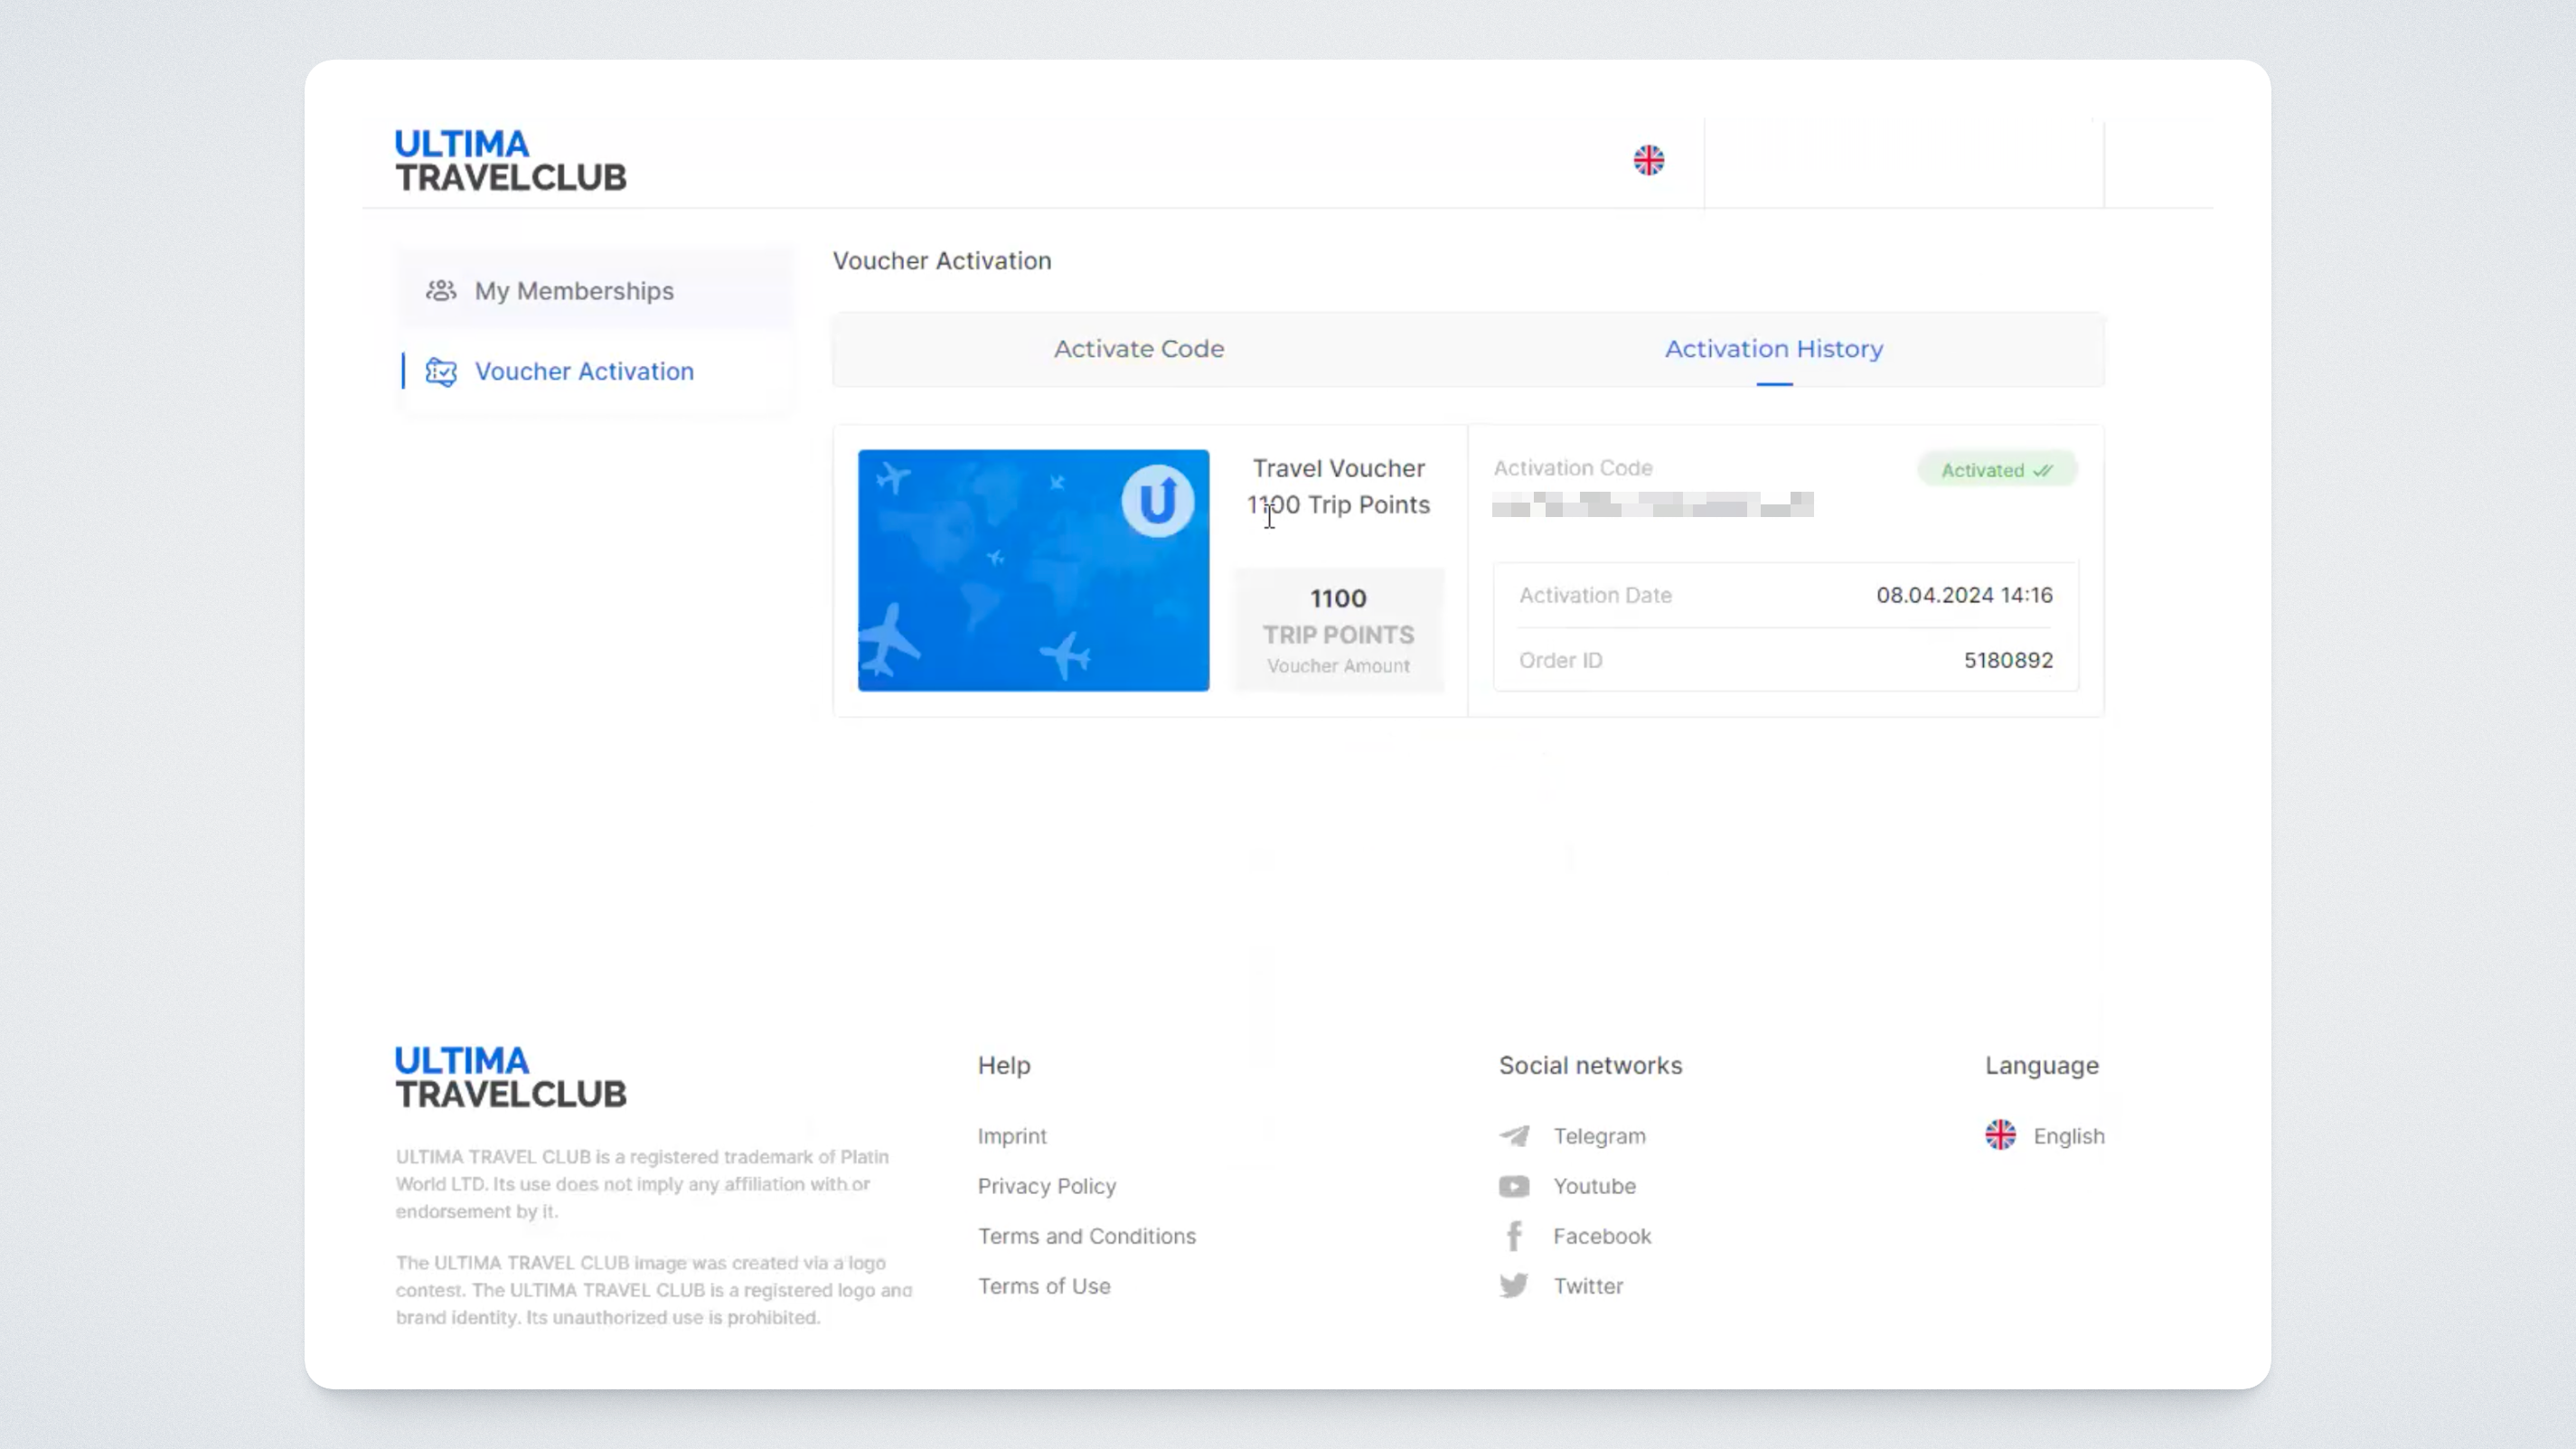Open the Privacy Policy link
This screenshot has width=2576, height=1449.
point(1046,1186)
